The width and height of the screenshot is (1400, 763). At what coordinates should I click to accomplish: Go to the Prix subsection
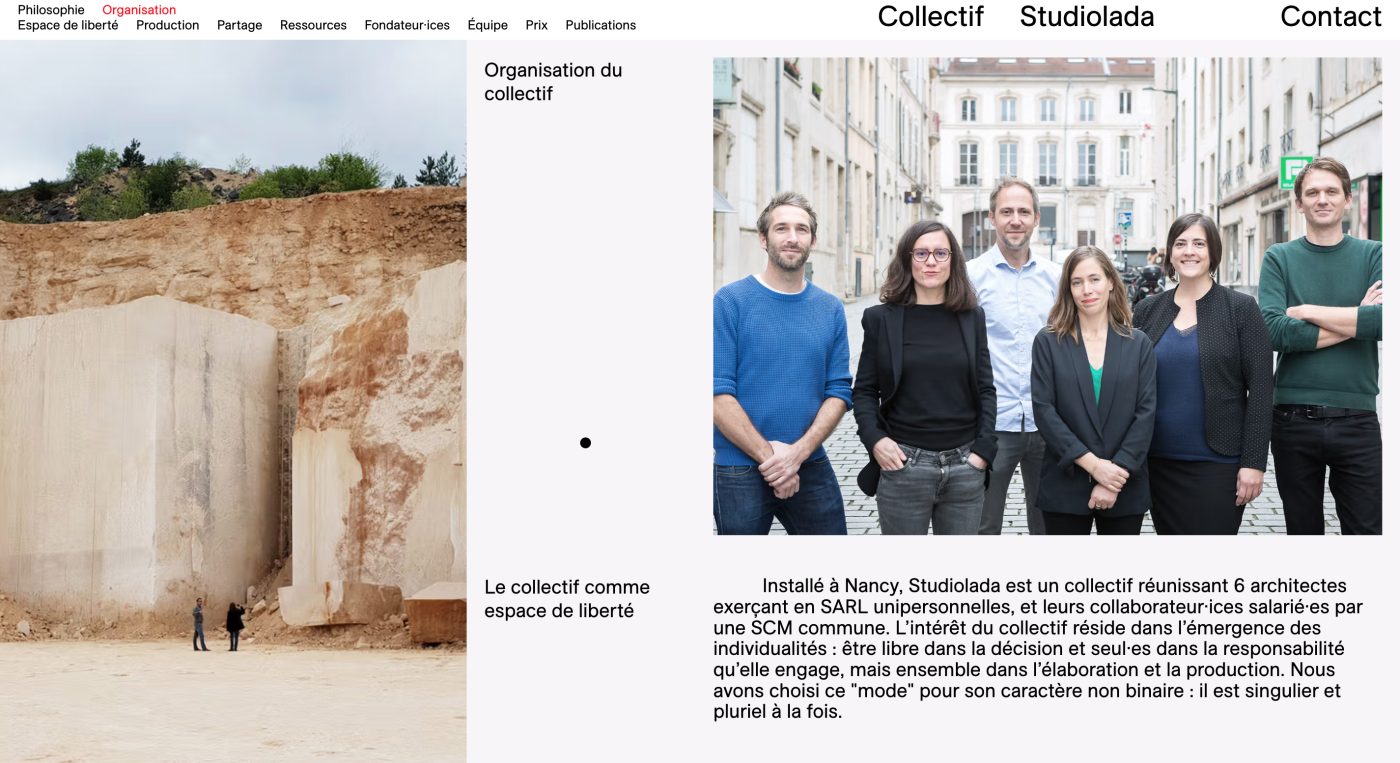[x=537, y=25]
